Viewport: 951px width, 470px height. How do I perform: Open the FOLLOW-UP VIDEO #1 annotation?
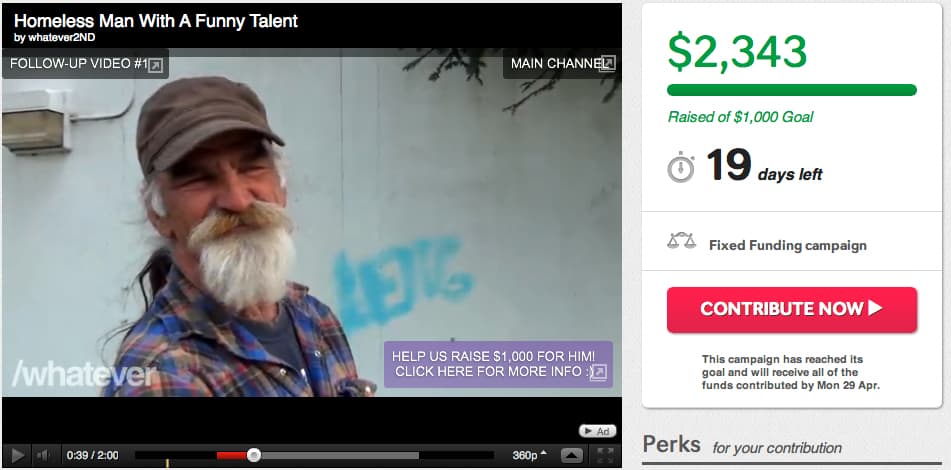click(85, 64)
